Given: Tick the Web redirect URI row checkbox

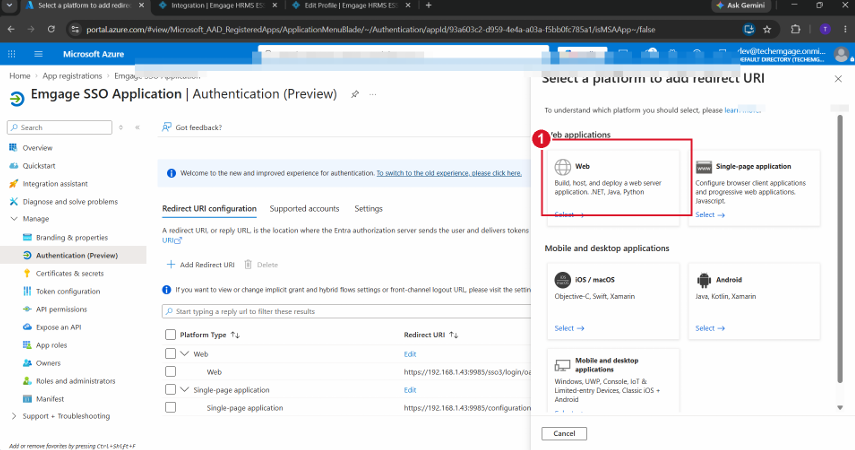Looking at the screenshot, I should click(x=170, y=371).
